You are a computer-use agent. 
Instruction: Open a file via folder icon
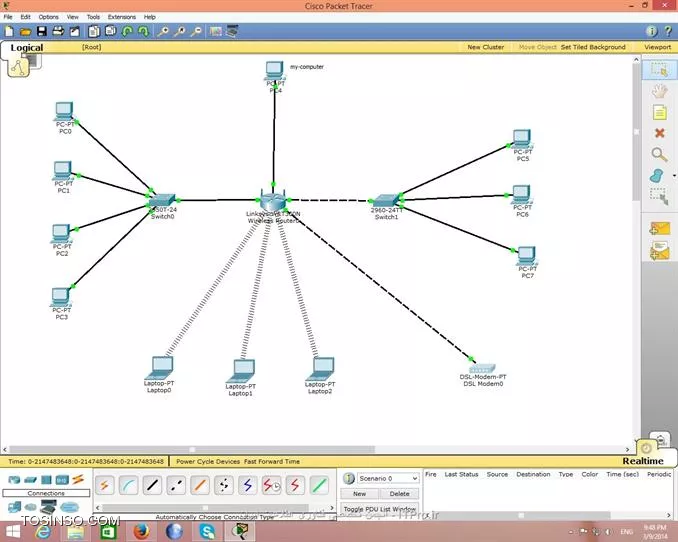(25, 32)
